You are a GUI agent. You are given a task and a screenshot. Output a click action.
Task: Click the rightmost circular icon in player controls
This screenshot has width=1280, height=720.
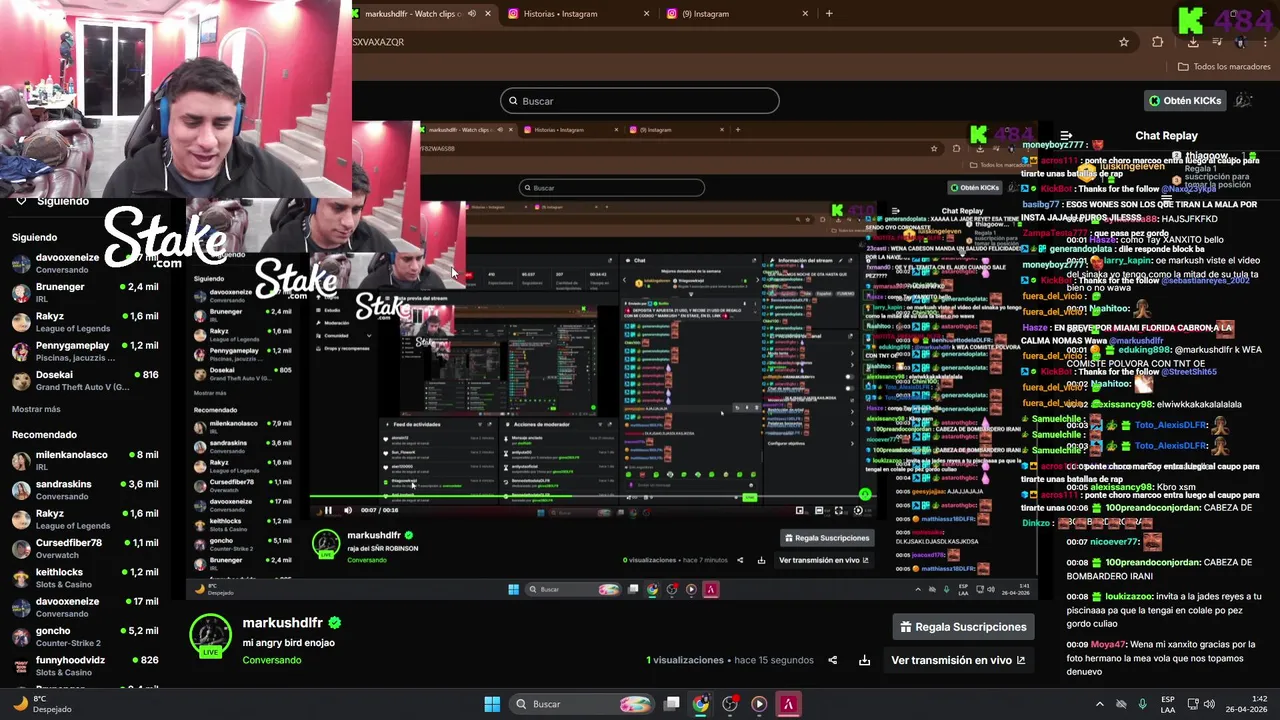pos(858,510)
